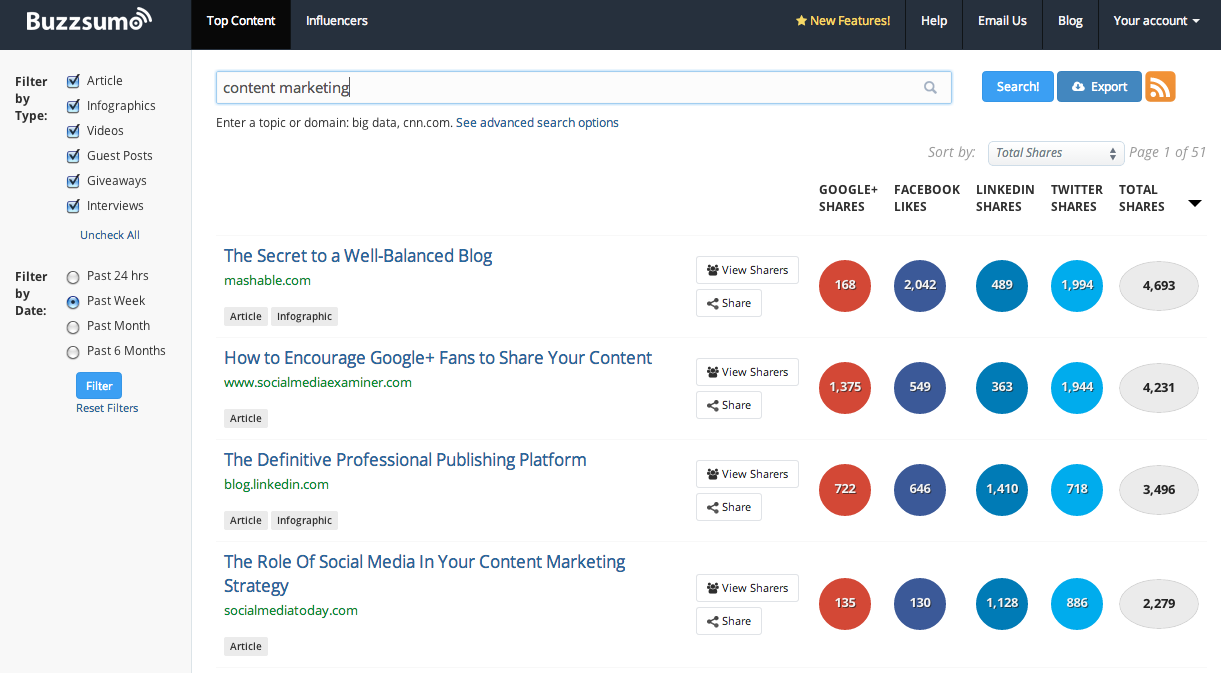Click Facebook likes circle showing 549
Image resolution: width=1221 pixels, height=673 pixels.
click(x=920, y=387)
